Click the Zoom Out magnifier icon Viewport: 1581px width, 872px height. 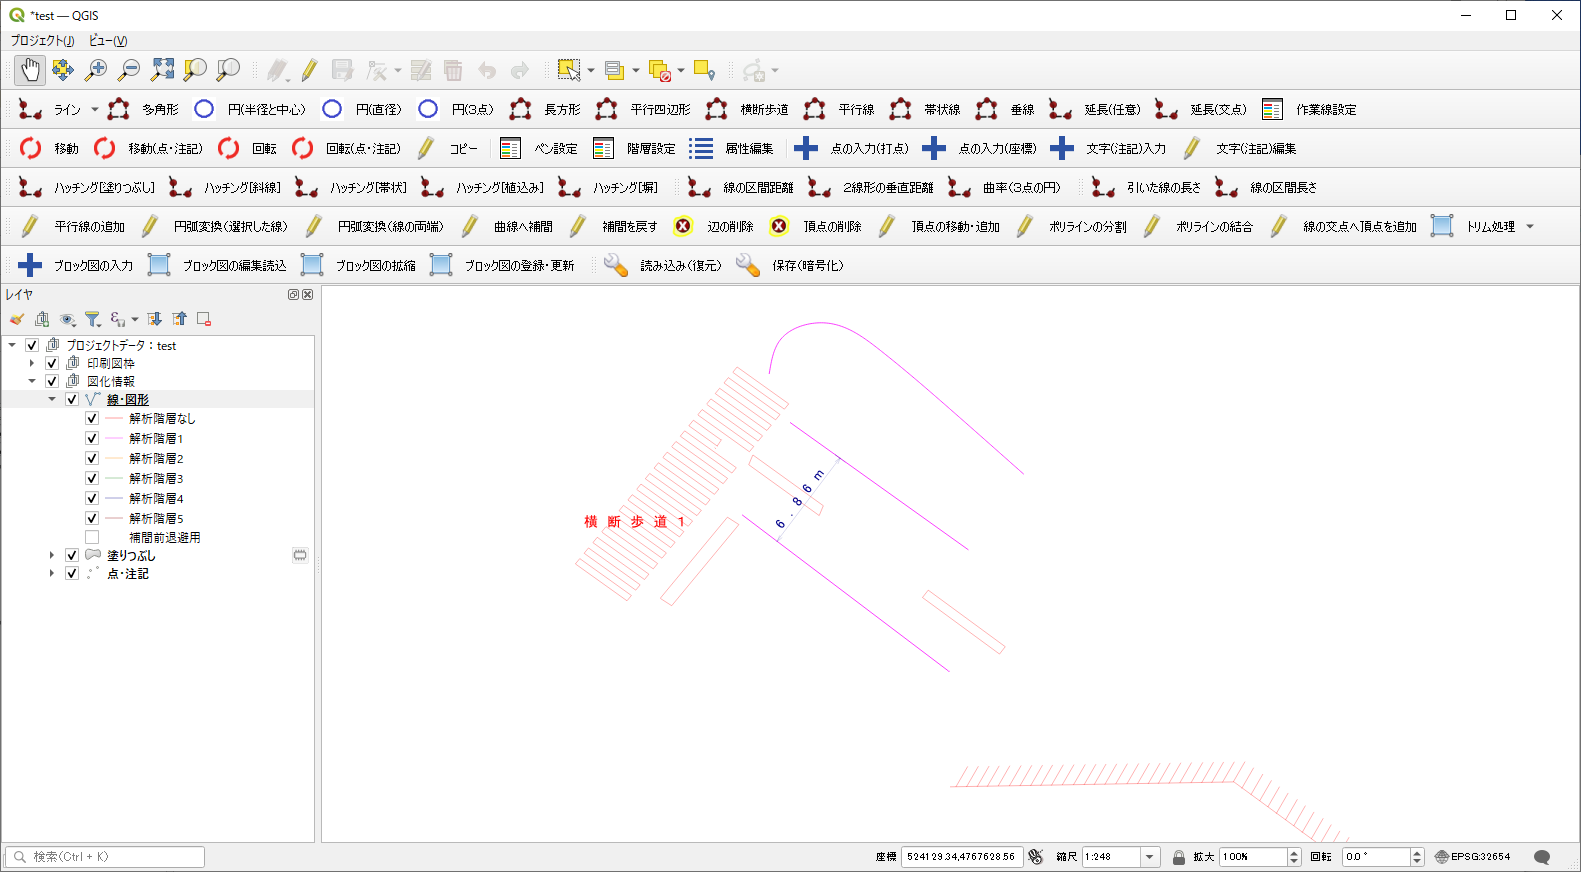coord(129,70)
